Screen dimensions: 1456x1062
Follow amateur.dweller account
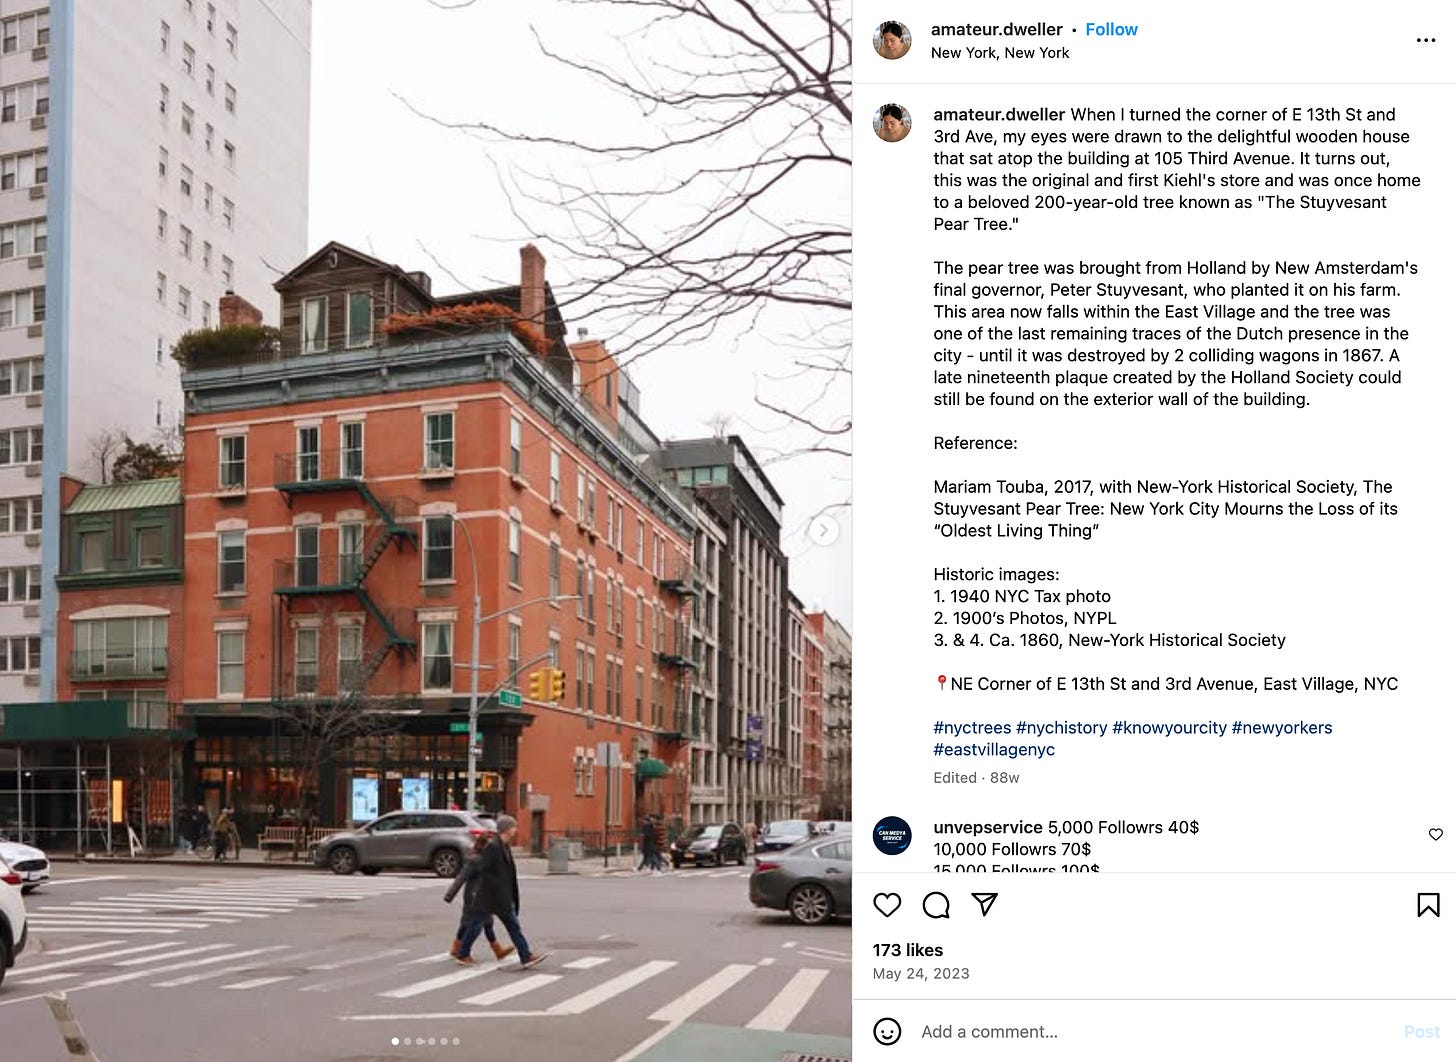(x=1111, y=30)
